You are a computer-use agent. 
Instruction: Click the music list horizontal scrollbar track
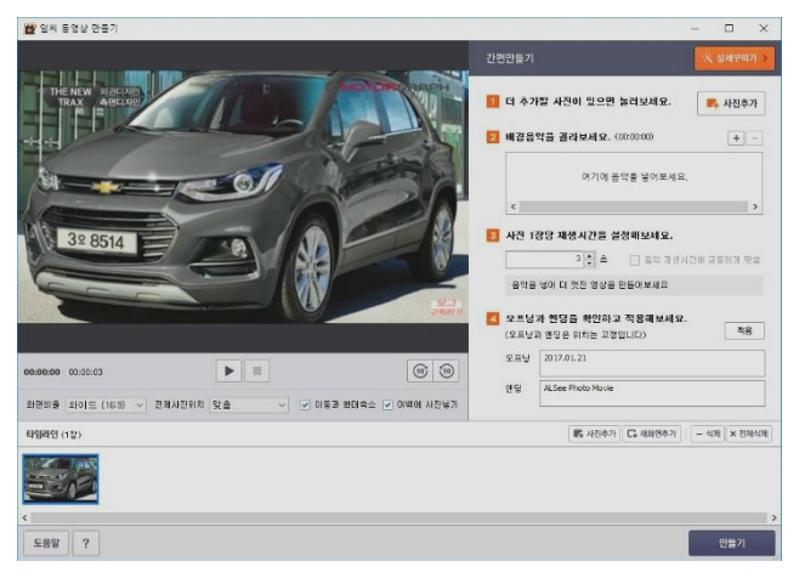click(633, 206)
